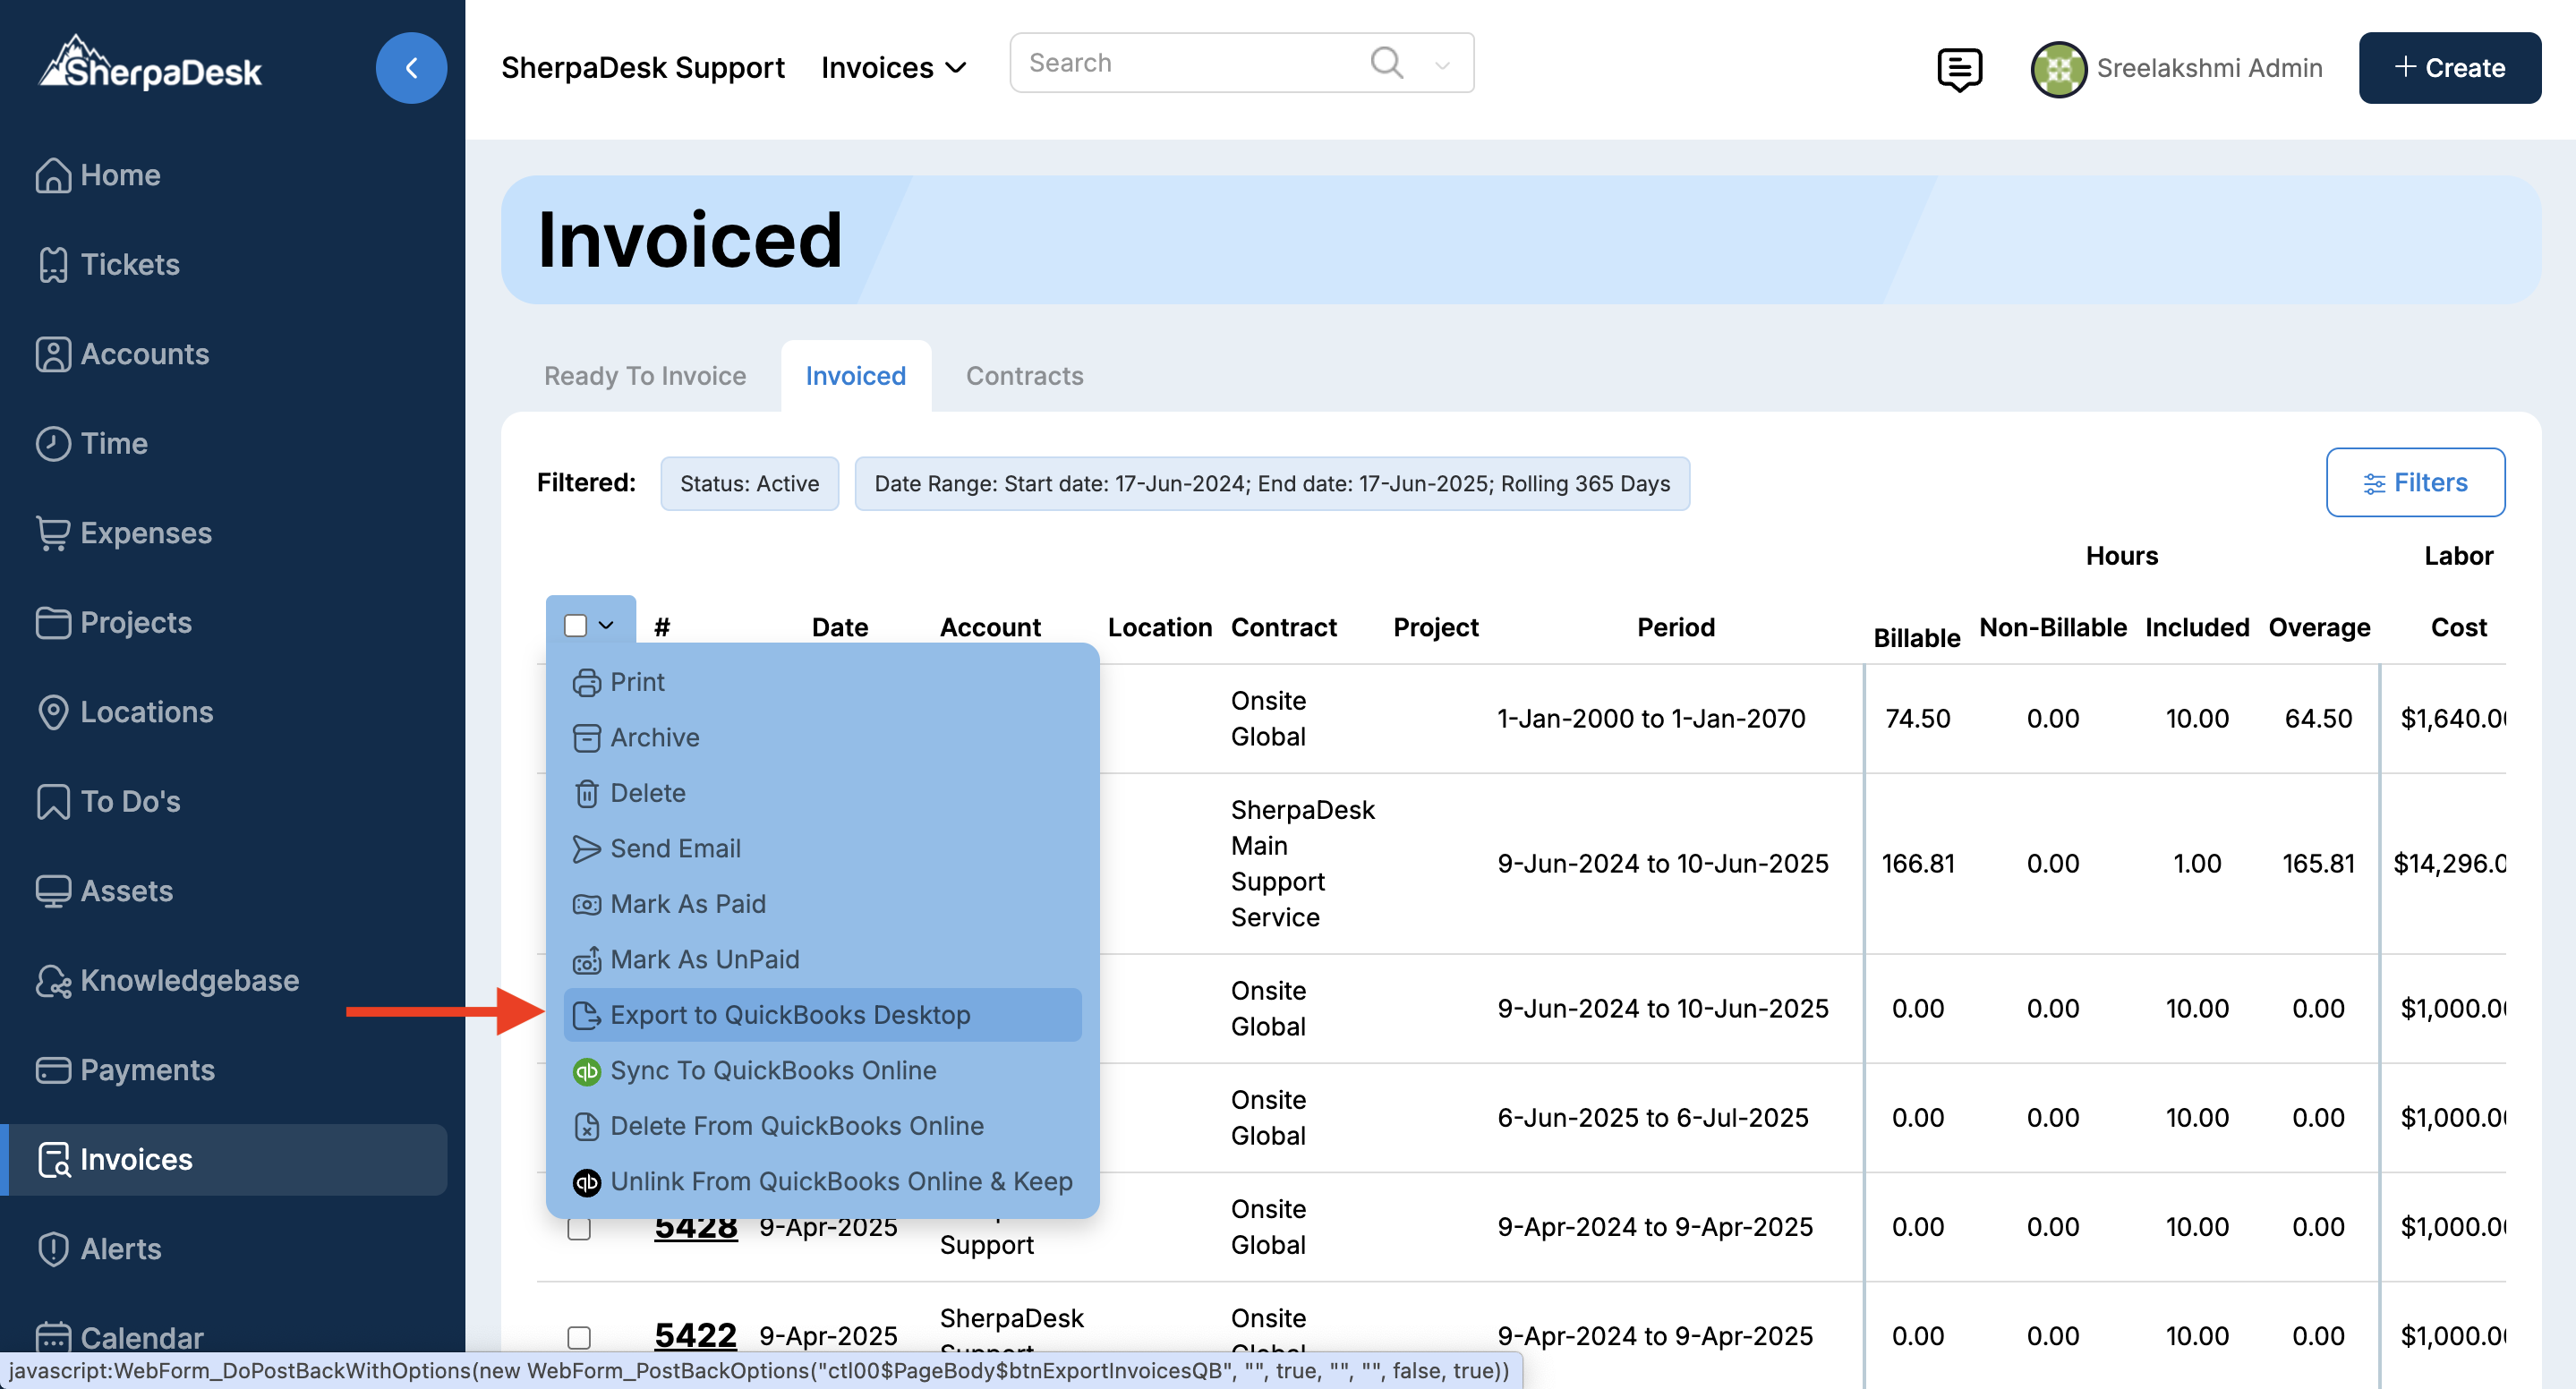Viewport: 2576px width, 1389px height.
Task: Focus the Search input field
Action: point(1190,63)
